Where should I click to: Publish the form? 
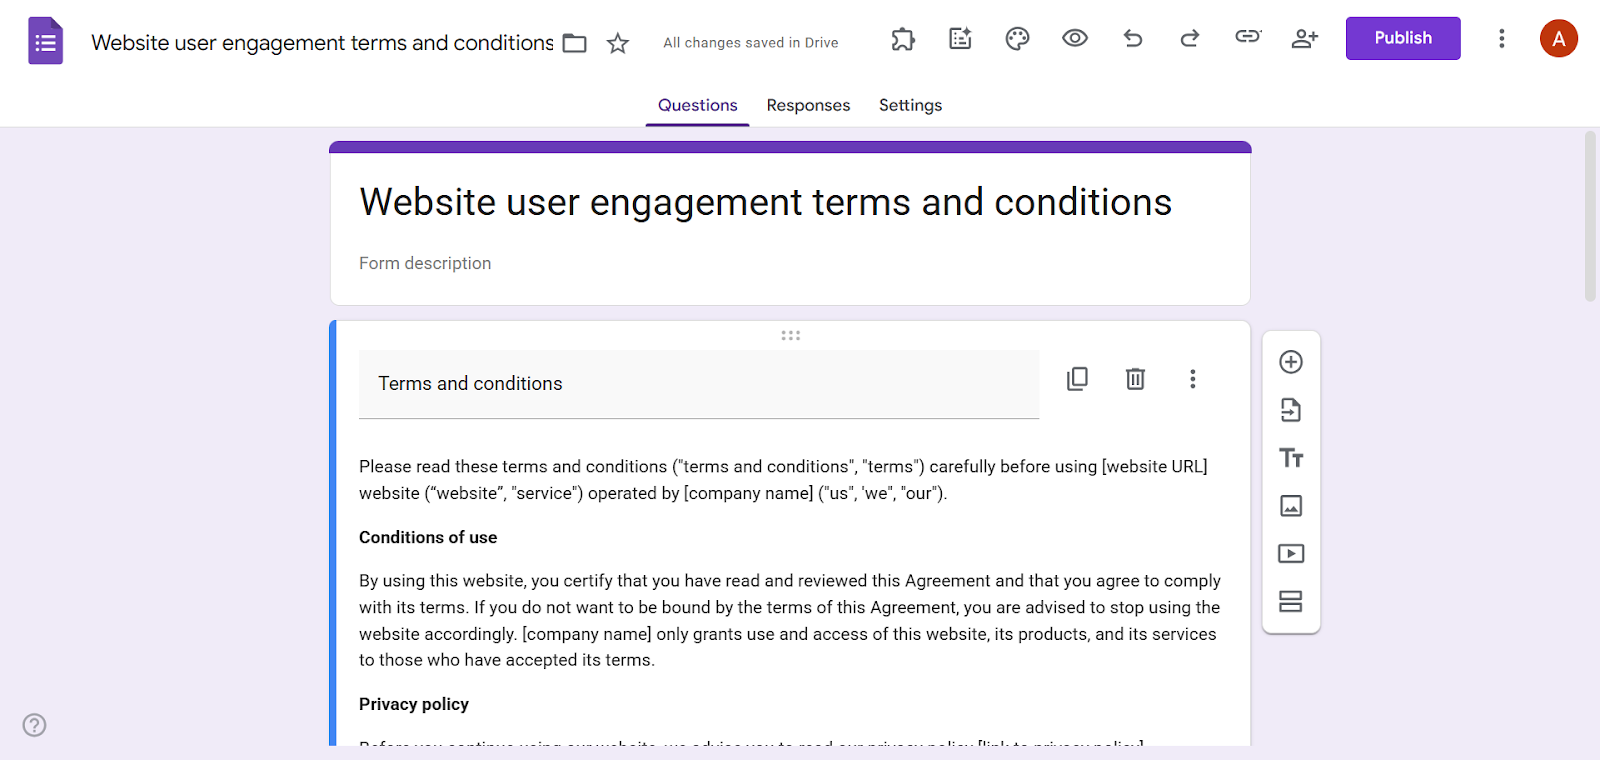click(x=1402, y=38)
